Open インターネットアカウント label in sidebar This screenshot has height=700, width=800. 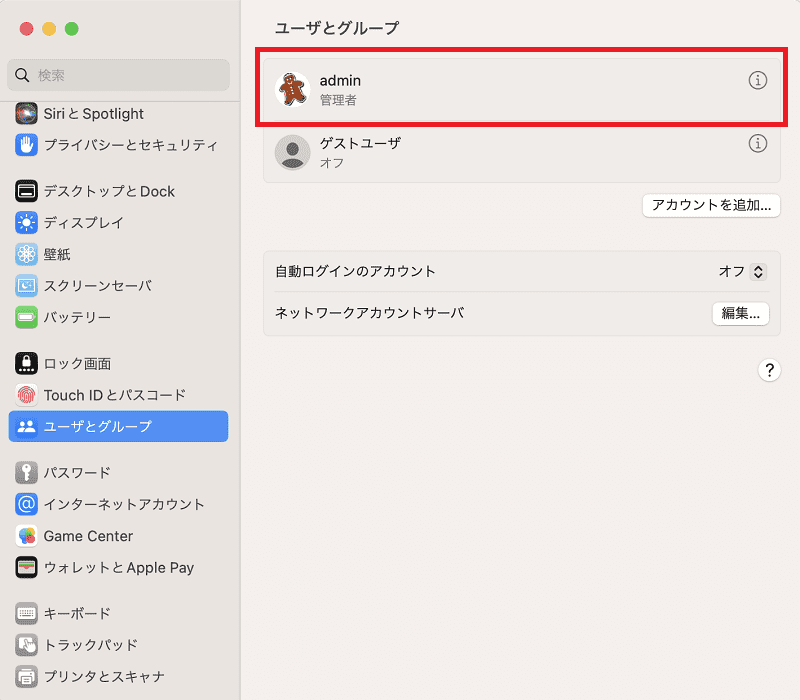124,504
